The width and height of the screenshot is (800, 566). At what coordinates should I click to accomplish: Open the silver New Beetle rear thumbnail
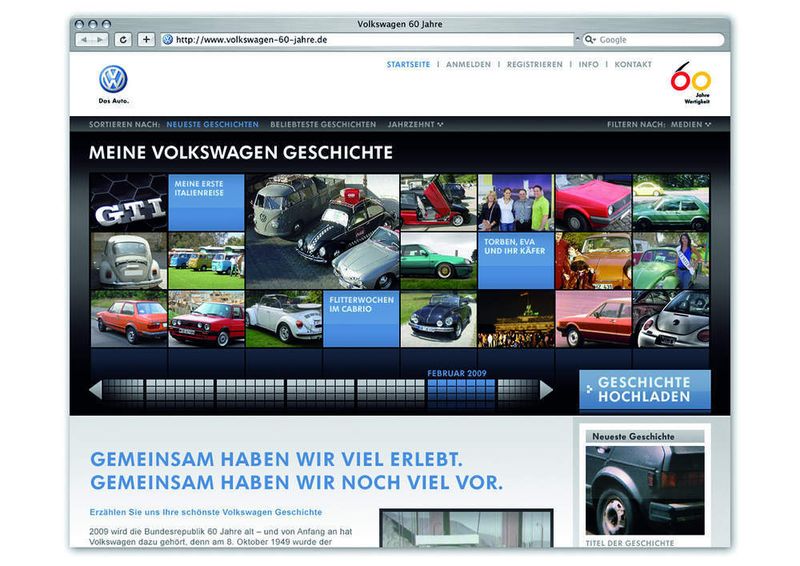(671, 319)
